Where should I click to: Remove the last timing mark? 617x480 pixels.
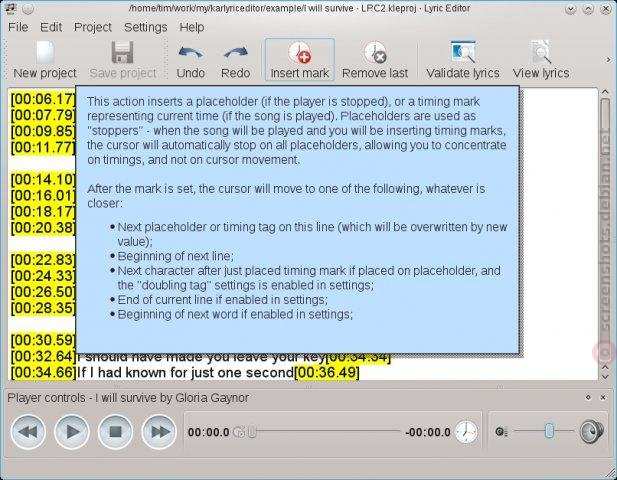pos(375,60)
